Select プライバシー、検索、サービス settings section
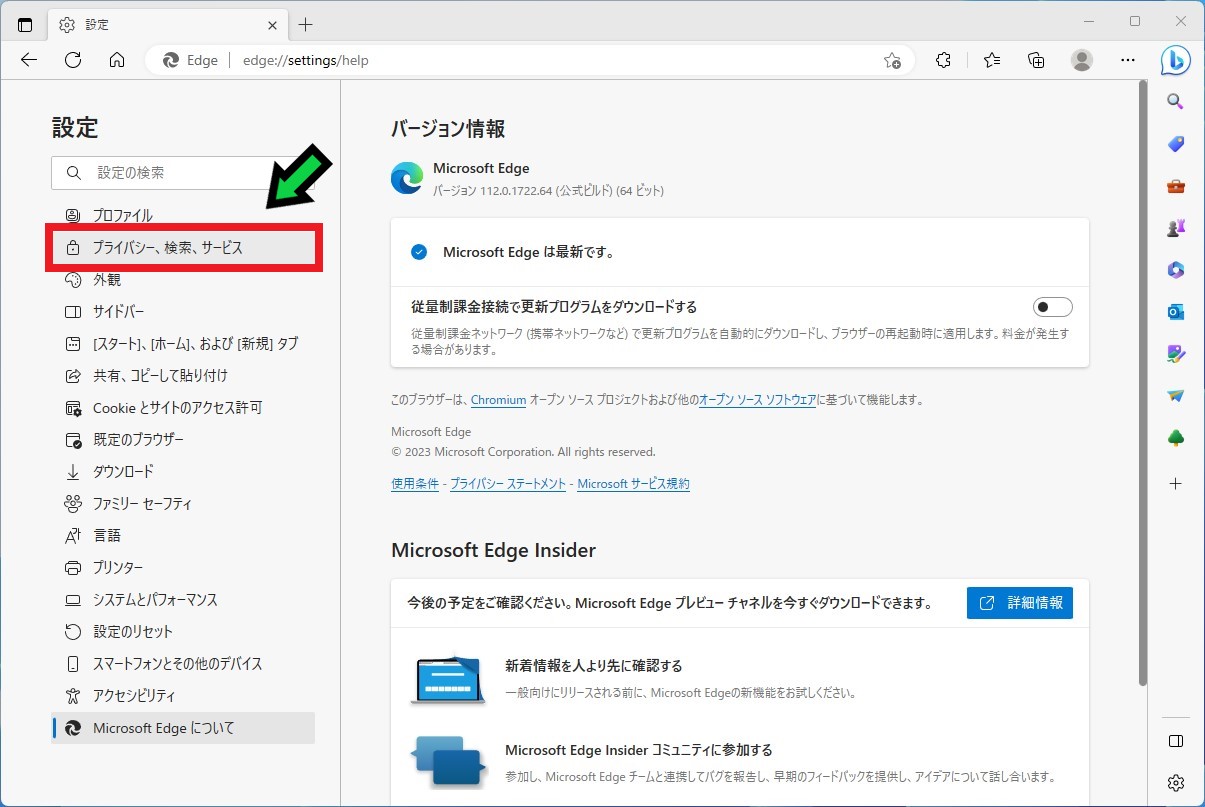Image resolution: width=1205 pixels, height=807 pixels. click(x=185, y=247)
